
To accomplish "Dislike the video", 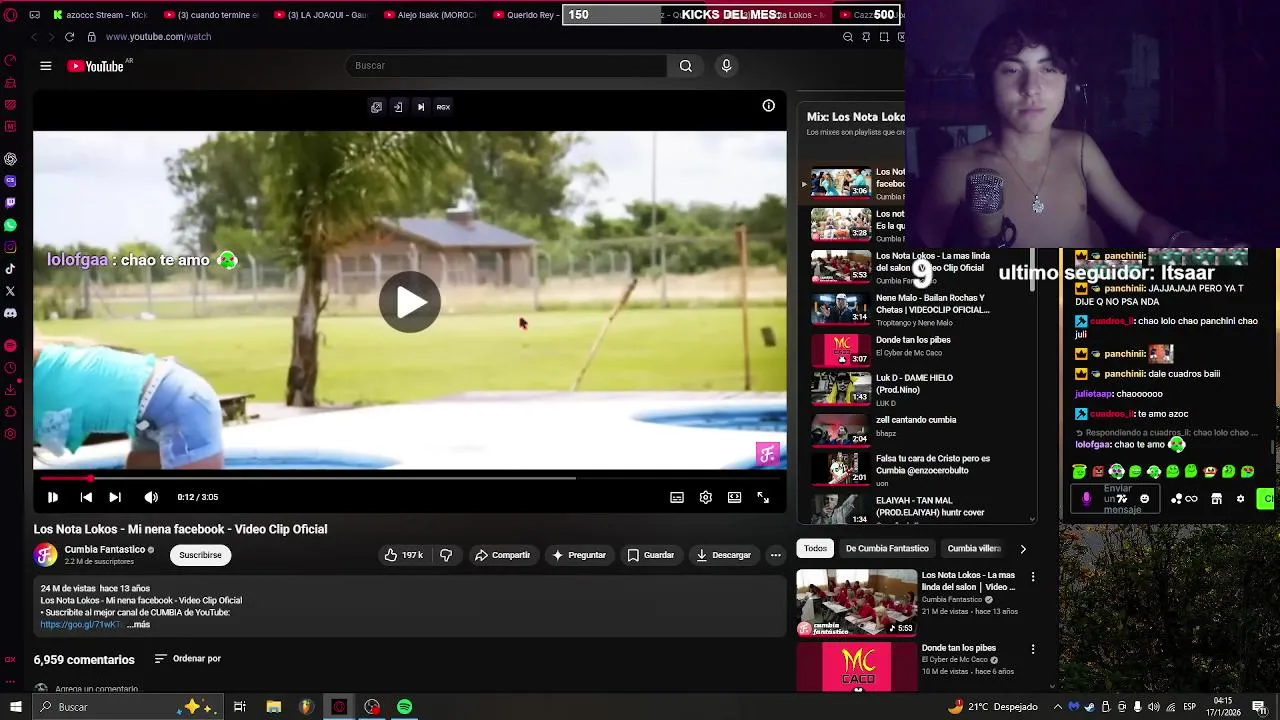I will (446, 555).
